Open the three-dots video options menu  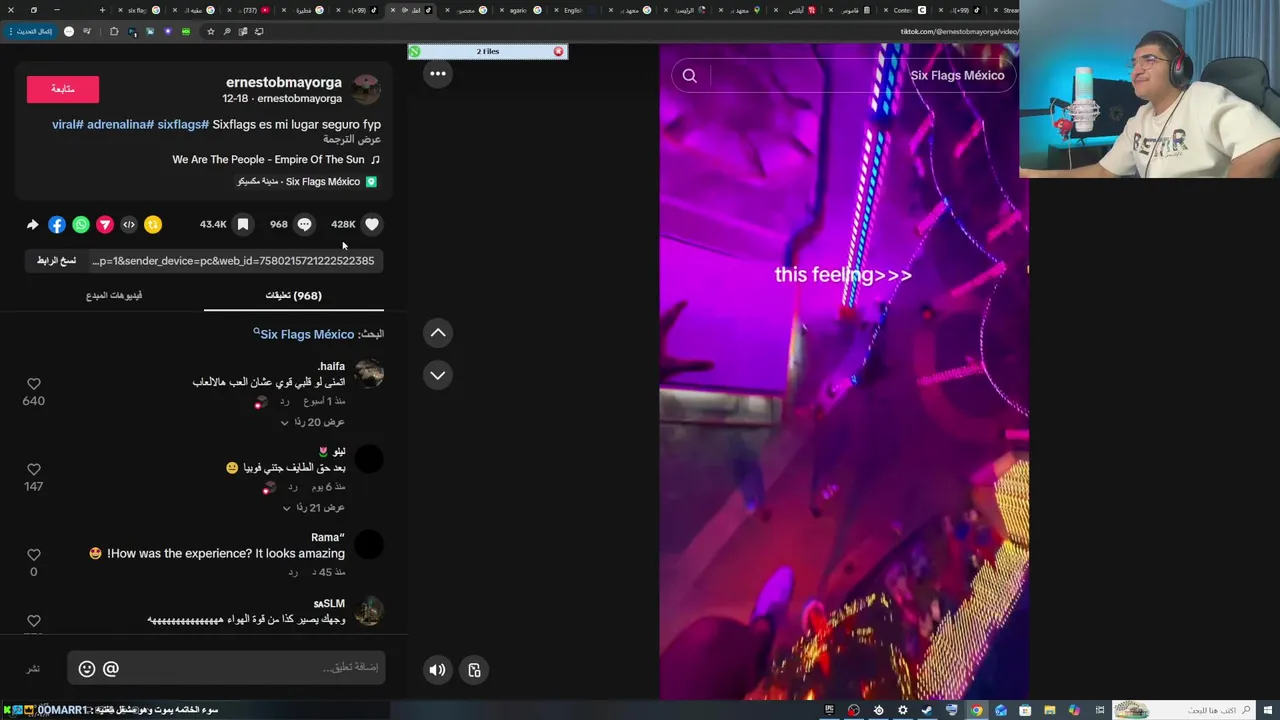coord(438,73)
